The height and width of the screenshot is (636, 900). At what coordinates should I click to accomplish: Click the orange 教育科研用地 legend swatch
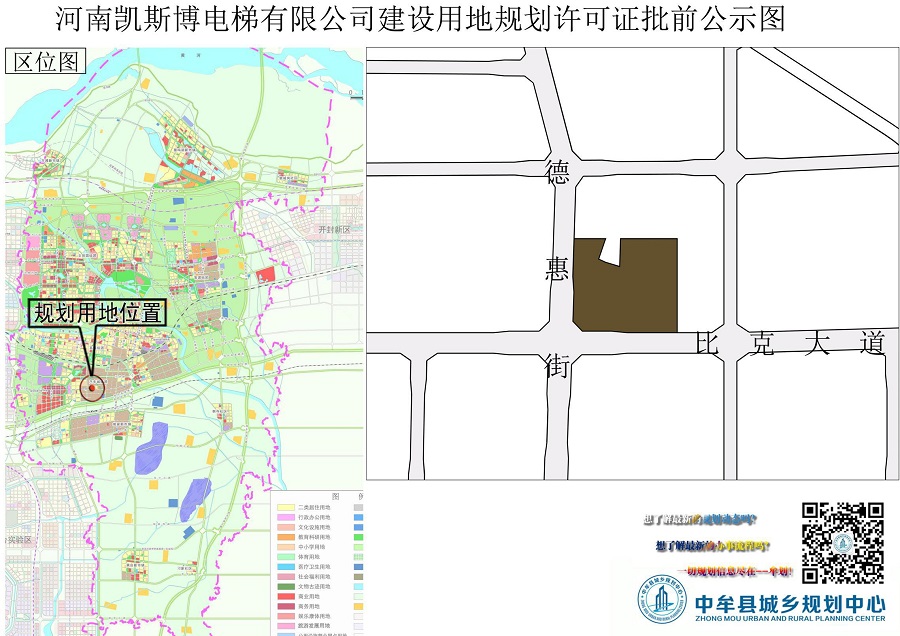(288, 537)
